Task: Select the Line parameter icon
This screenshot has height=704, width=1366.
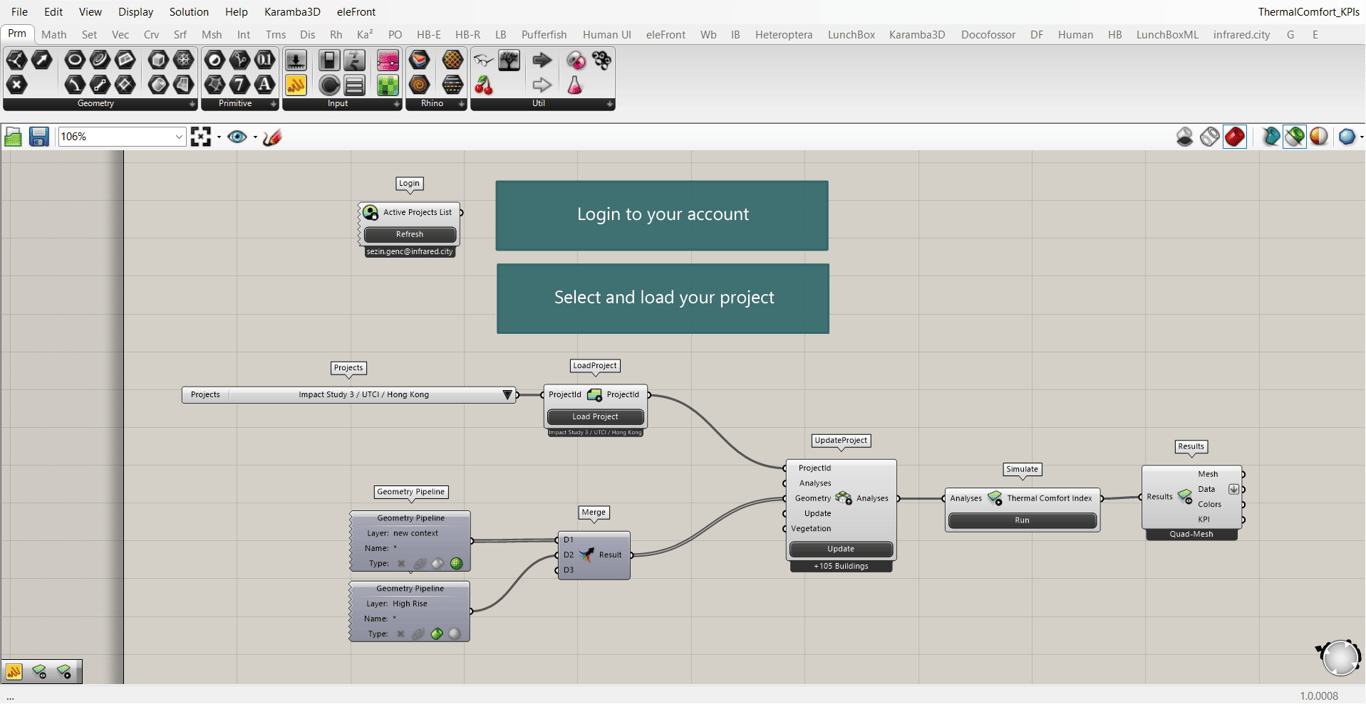Action: pyautogui.click(x=100, y=85)
